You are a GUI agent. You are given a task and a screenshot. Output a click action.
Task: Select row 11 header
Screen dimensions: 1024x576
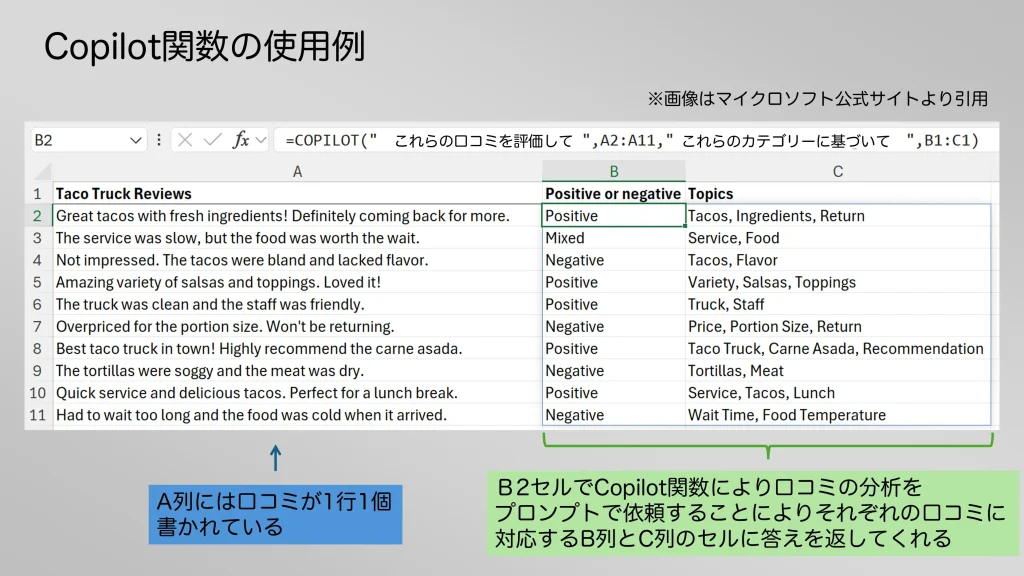pyautogui.click(x=38, y=415)
